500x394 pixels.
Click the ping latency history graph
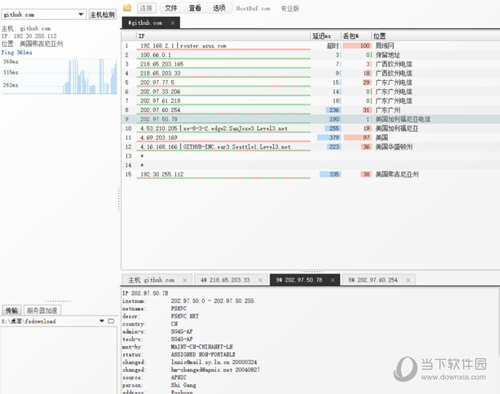(x=59, y=76)
